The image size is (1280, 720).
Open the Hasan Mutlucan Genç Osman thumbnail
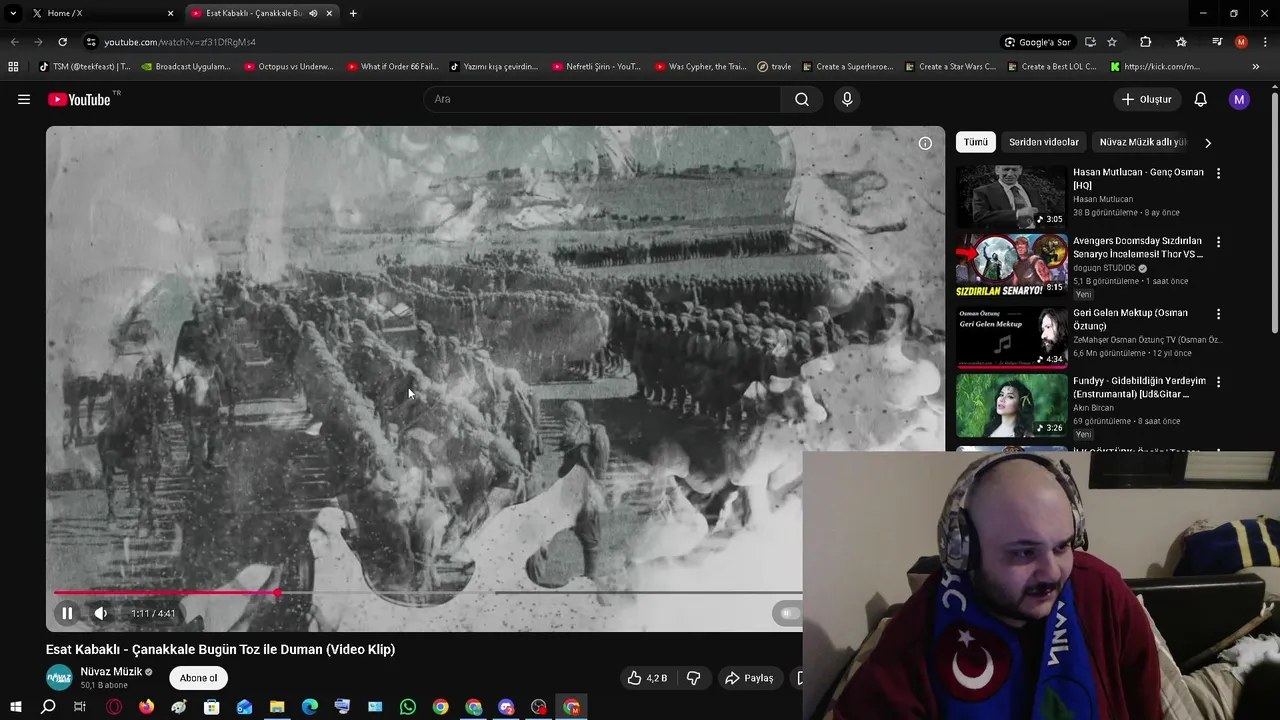[x=1011, y=196]
